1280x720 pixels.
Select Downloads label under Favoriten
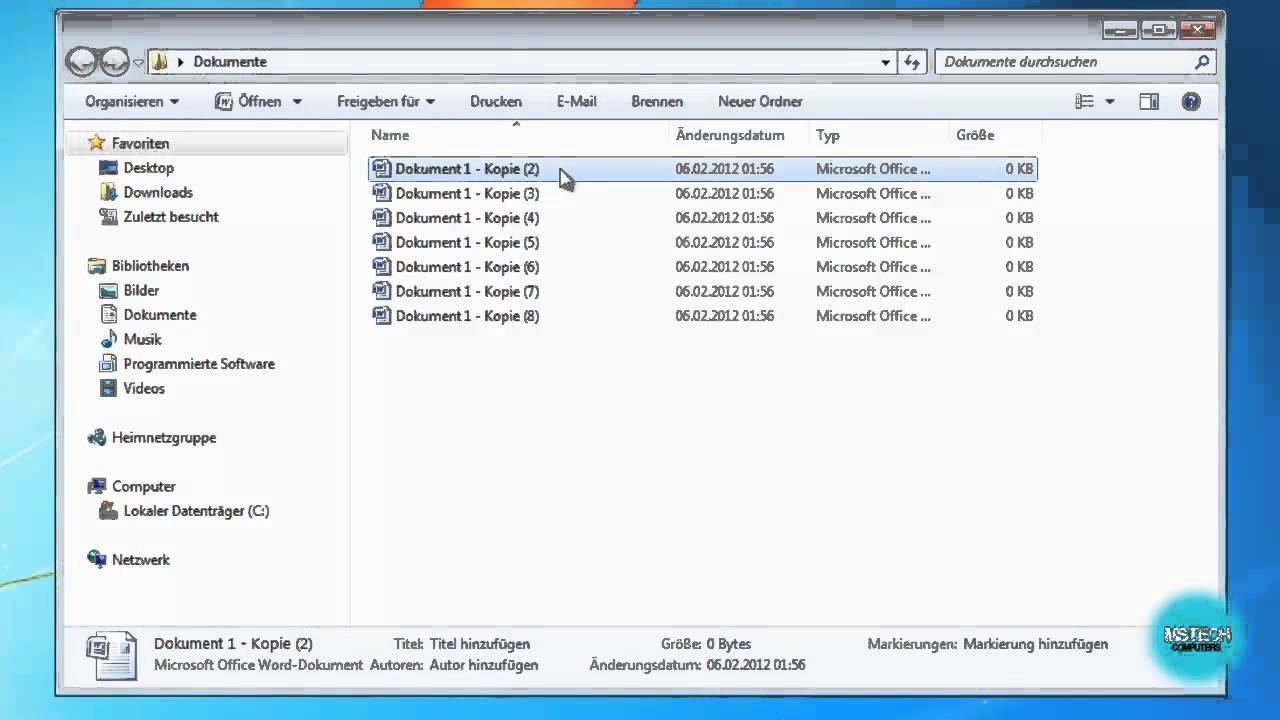[158, 192]
